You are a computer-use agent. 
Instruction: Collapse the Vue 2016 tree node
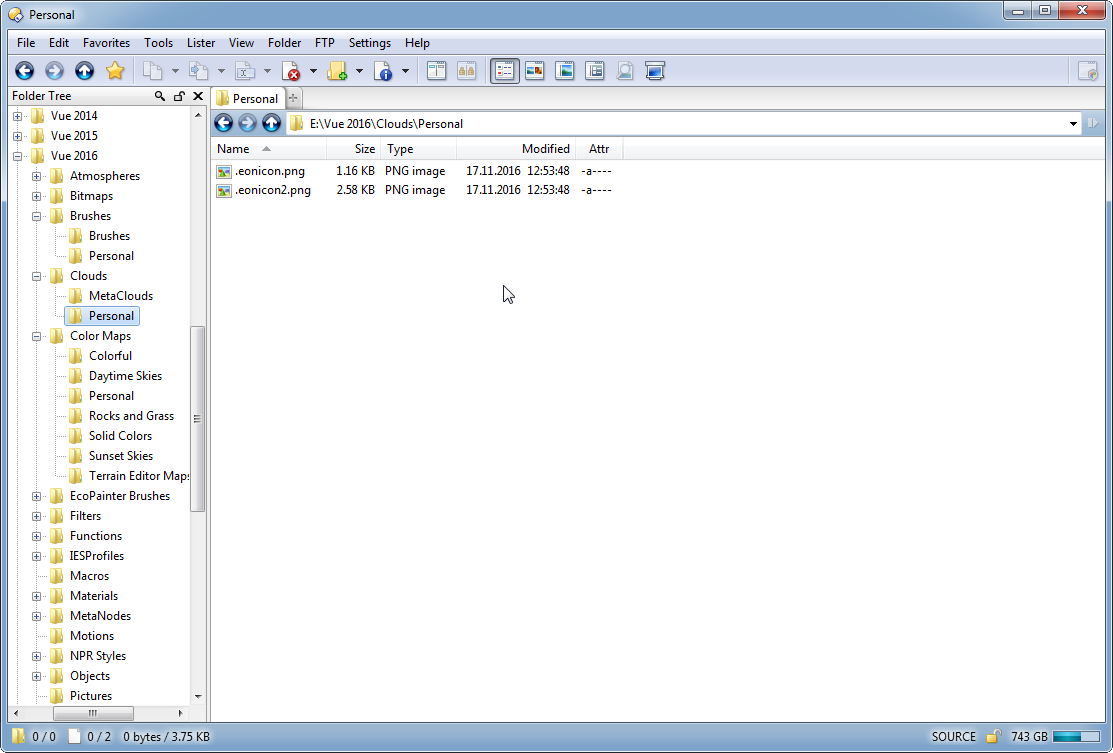(17, 156)
